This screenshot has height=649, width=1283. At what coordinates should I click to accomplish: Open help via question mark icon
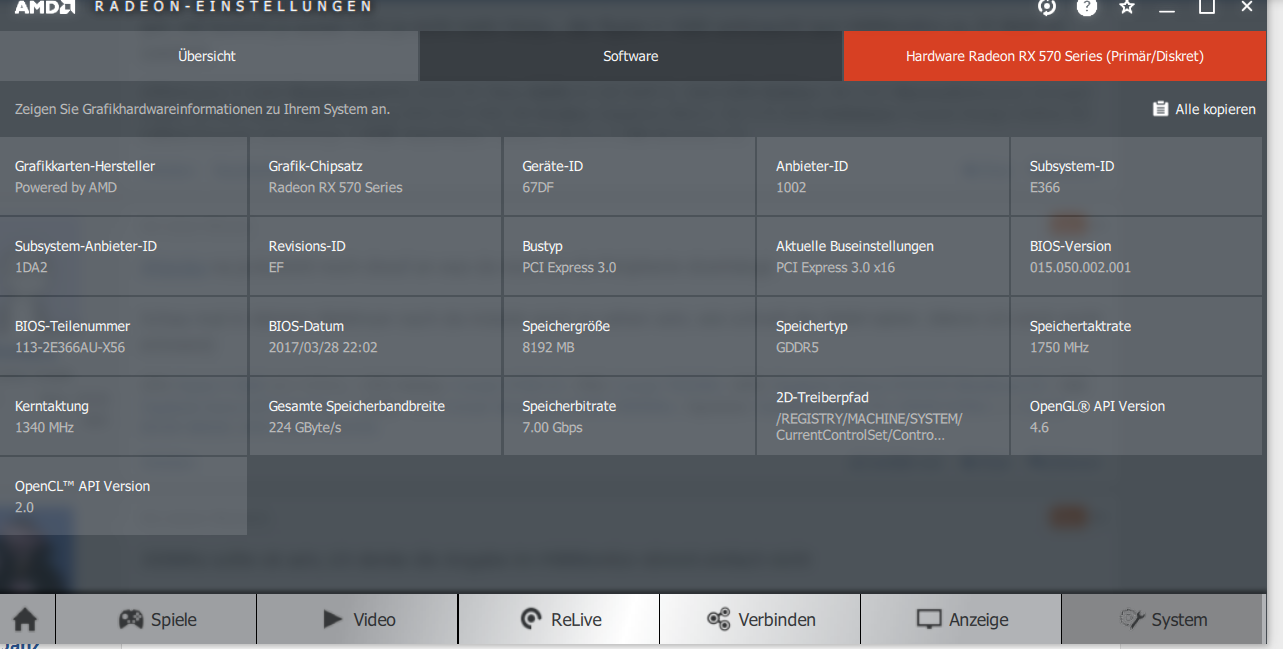(x=1087, y=7)
